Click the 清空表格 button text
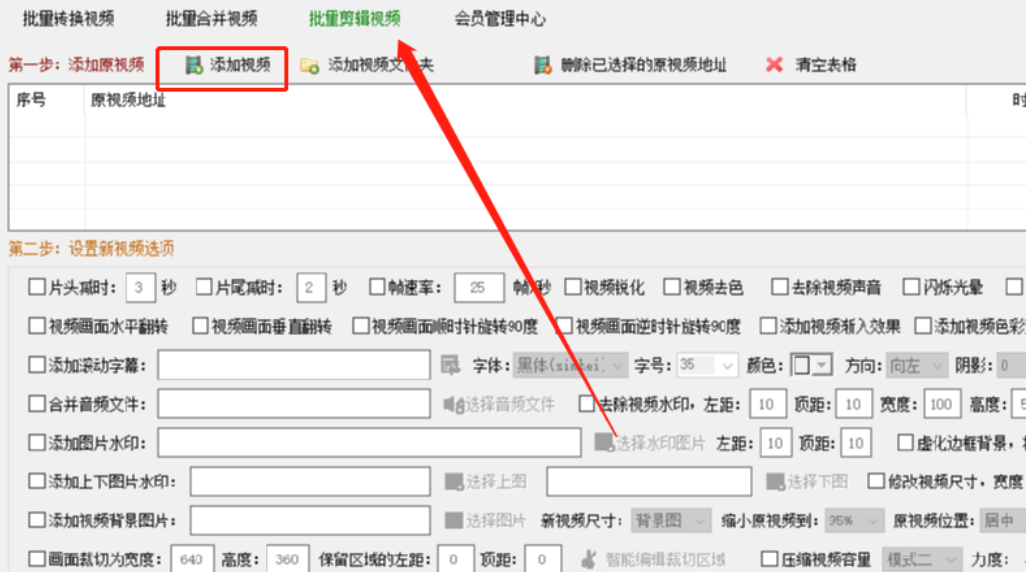 coord(826,65)
